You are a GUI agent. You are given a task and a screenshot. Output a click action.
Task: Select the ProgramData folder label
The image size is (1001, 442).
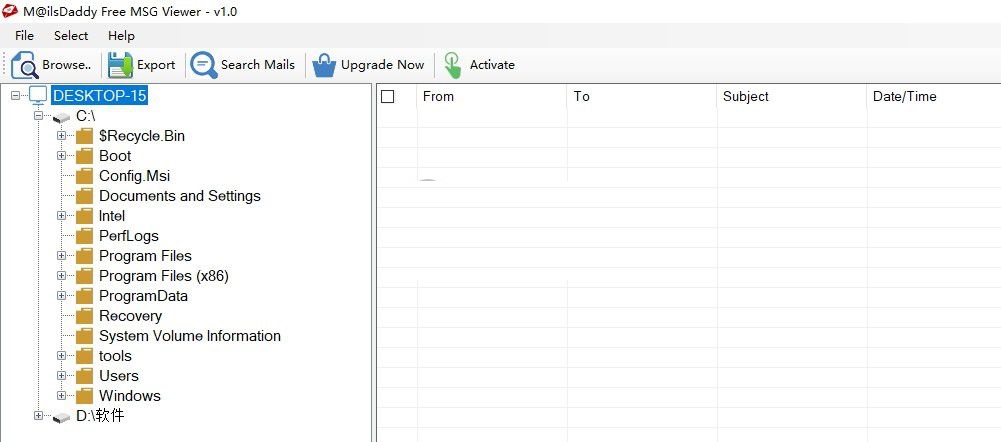pyautogui.click(x=144, y=296)
